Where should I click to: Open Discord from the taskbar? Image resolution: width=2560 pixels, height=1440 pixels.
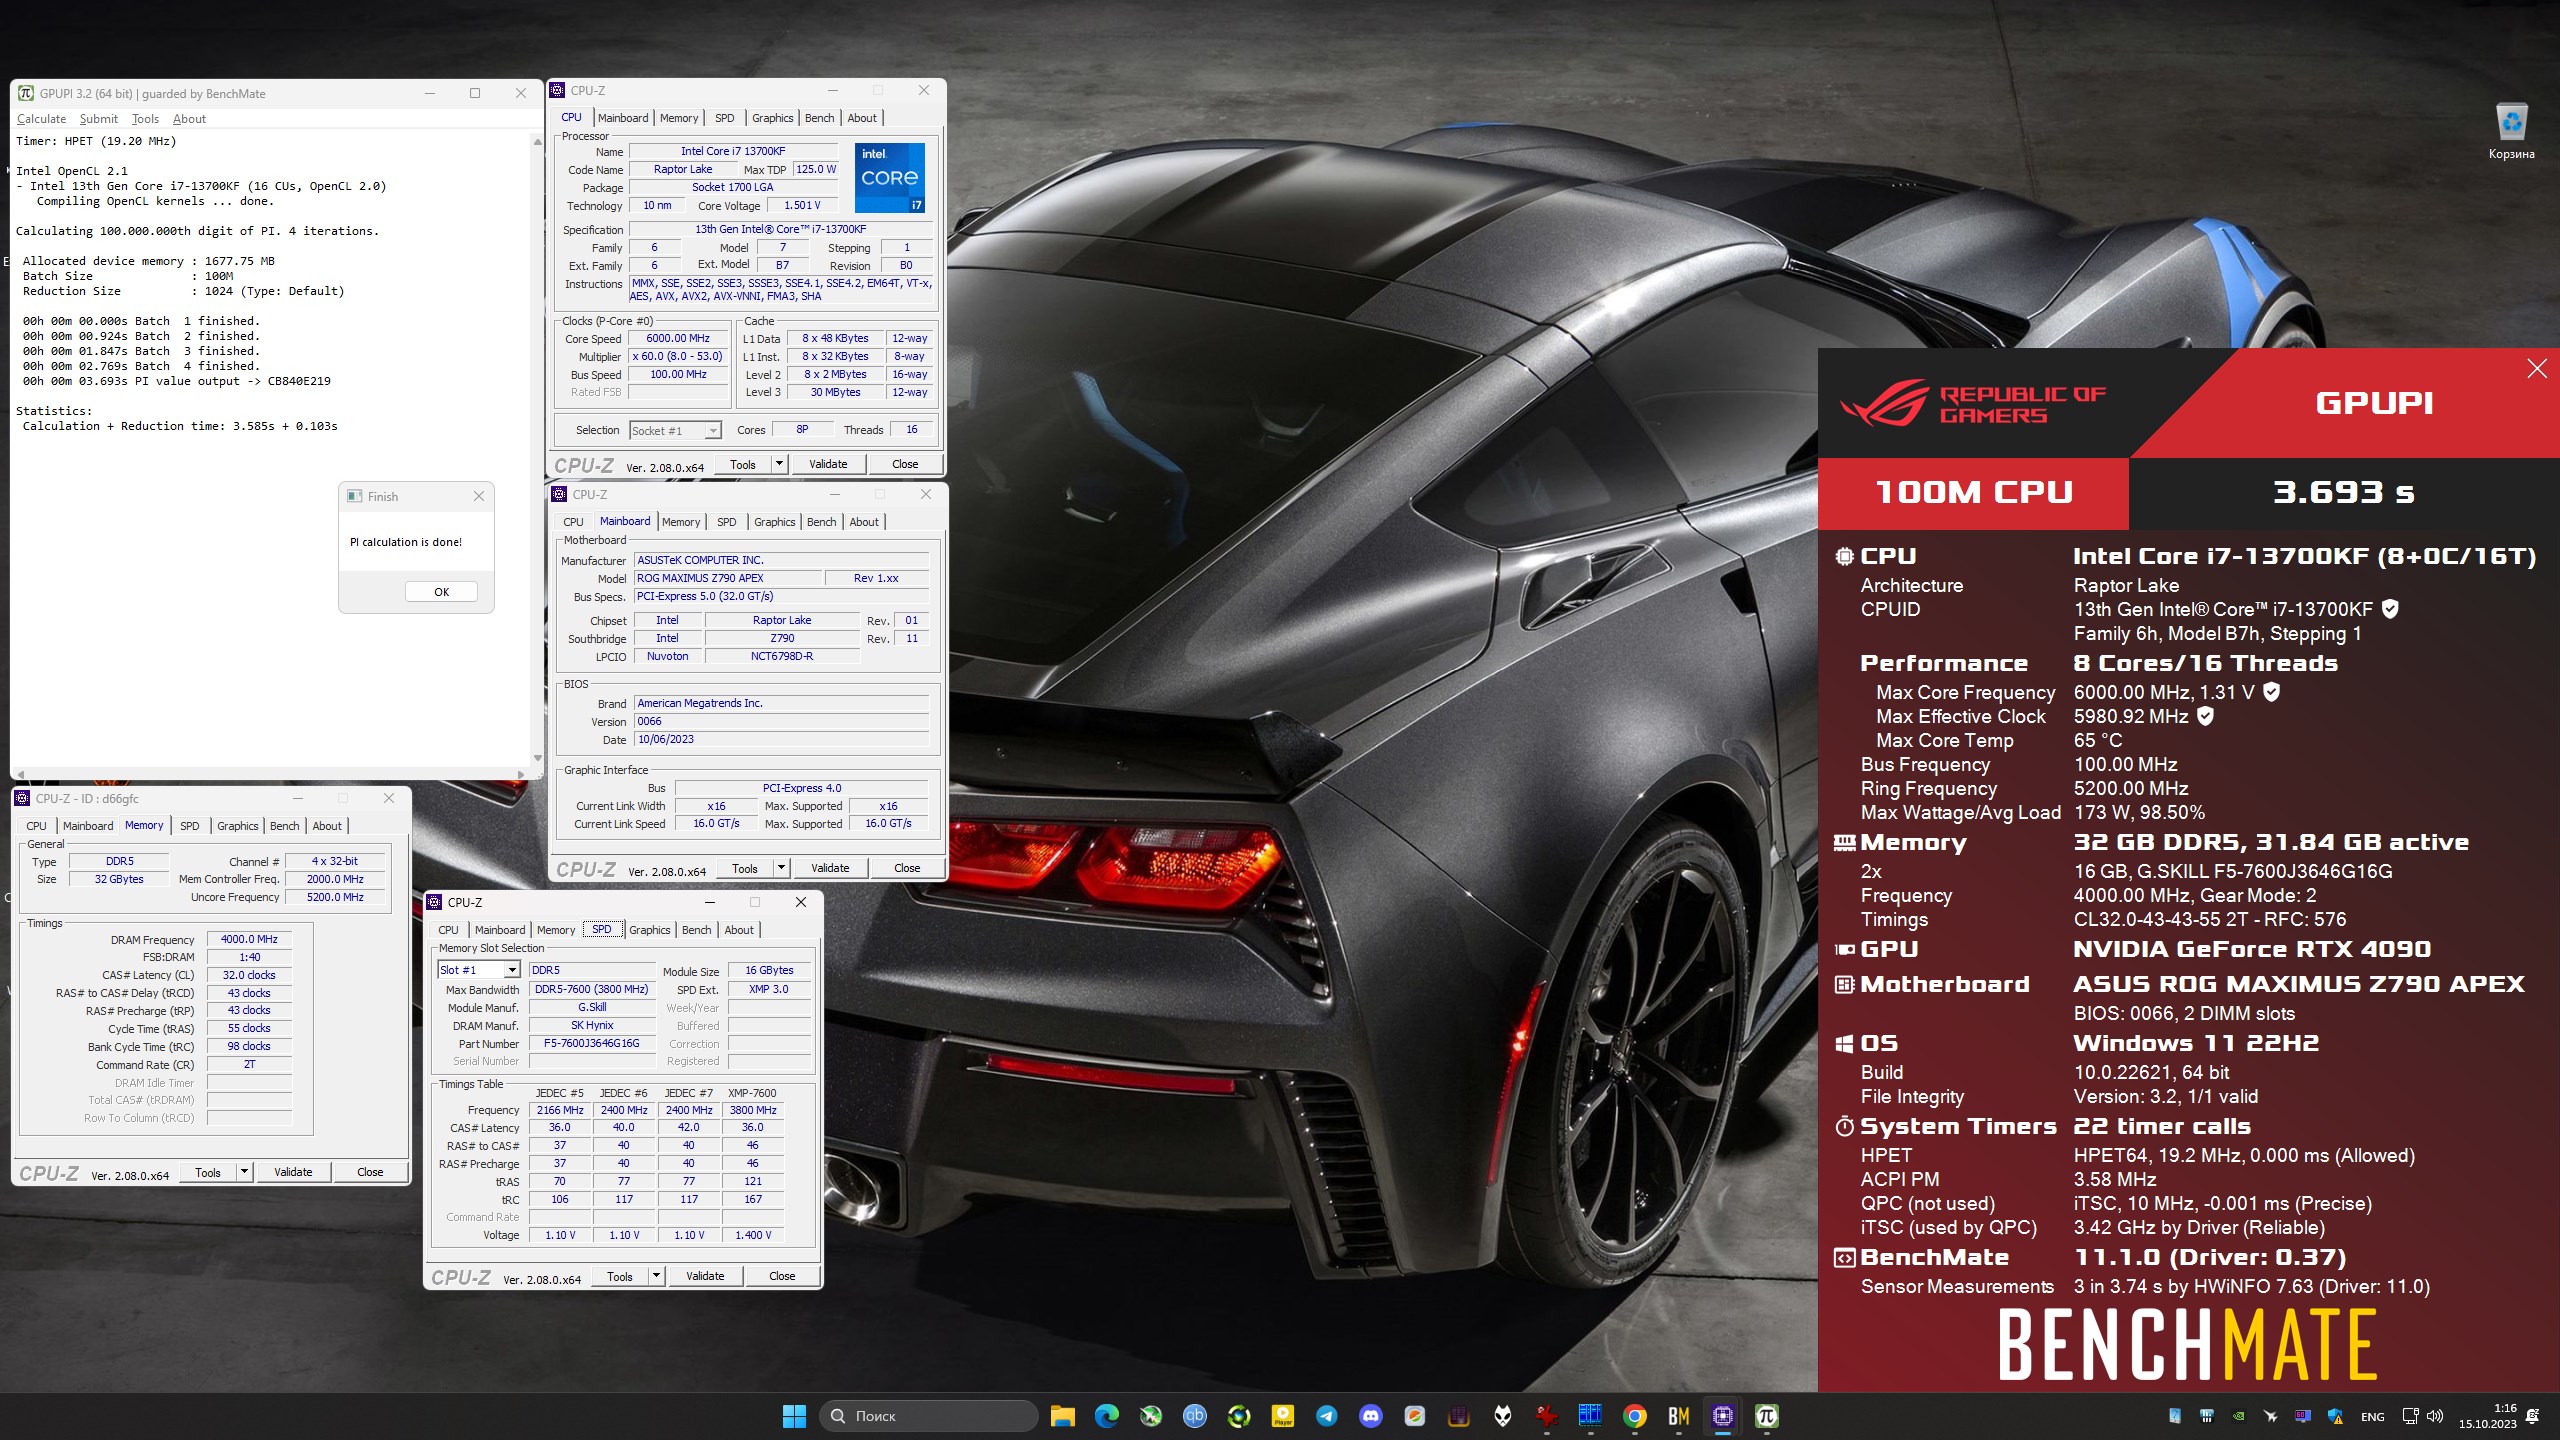(x=1370, y=1416)
